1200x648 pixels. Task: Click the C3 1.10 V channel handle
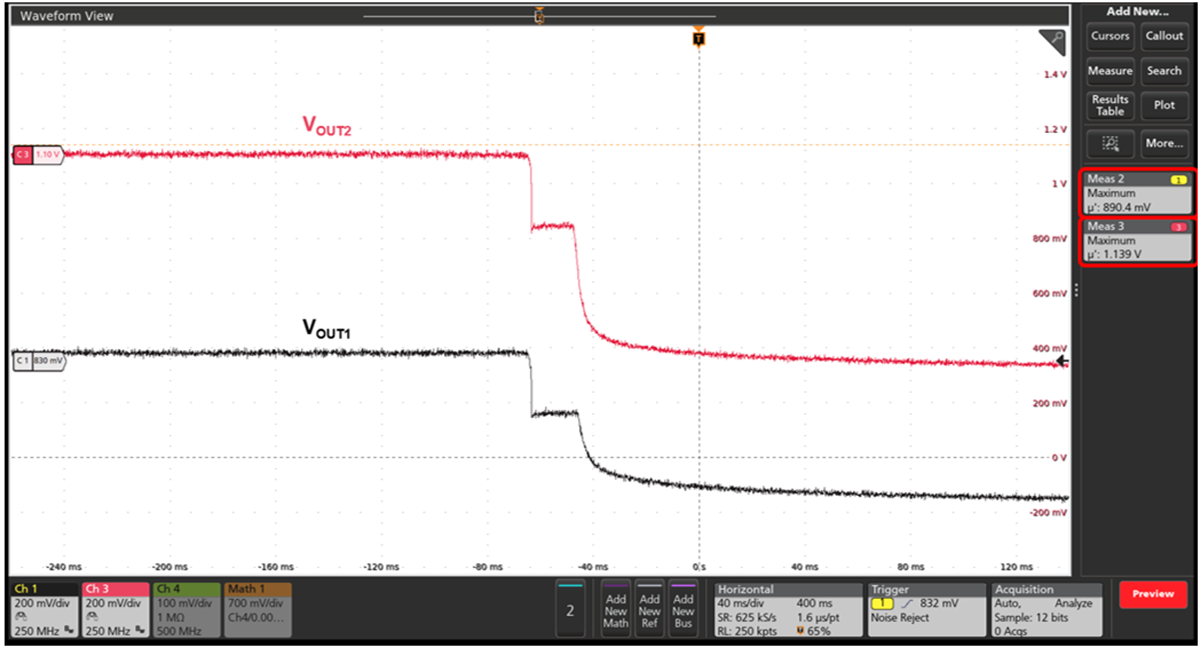point(37,155)
